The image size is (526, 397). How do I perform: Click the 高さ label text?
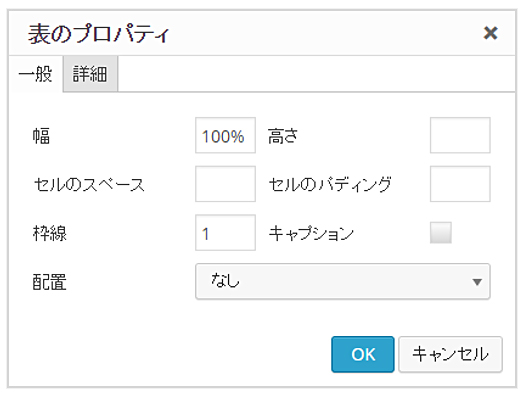[283, 136]
